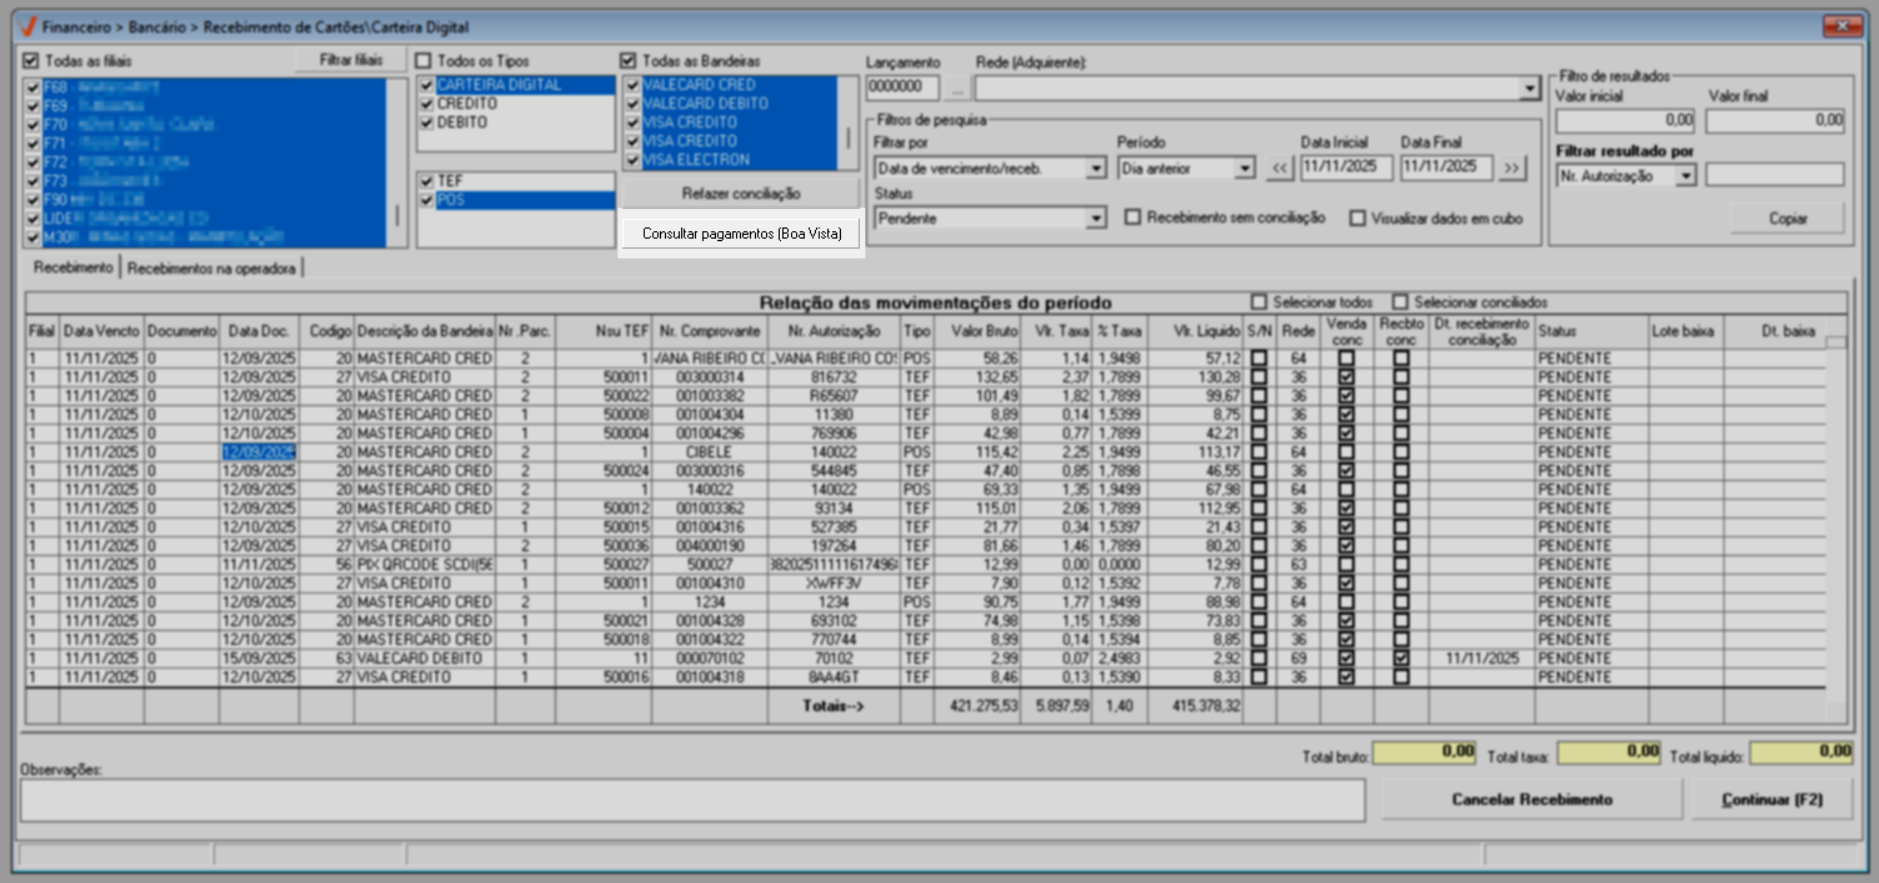Click the Cancelar Recebimento button
Viewport: 1879px width, 883px height.
click(1531, 800)
